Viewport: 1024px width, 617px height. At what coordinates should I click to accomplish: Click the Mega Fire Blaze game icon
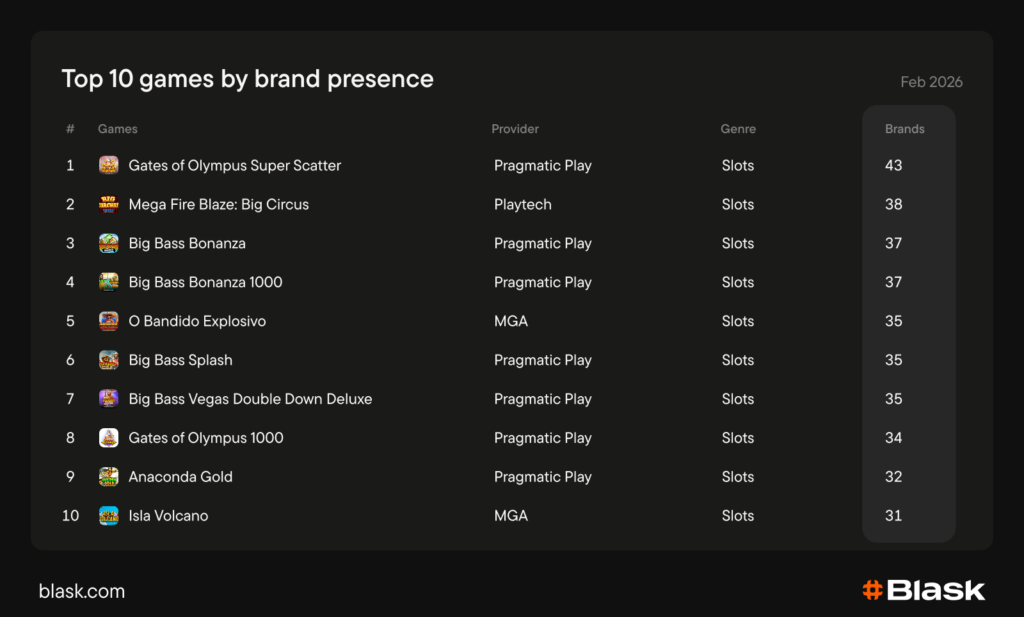click(109, 204)
